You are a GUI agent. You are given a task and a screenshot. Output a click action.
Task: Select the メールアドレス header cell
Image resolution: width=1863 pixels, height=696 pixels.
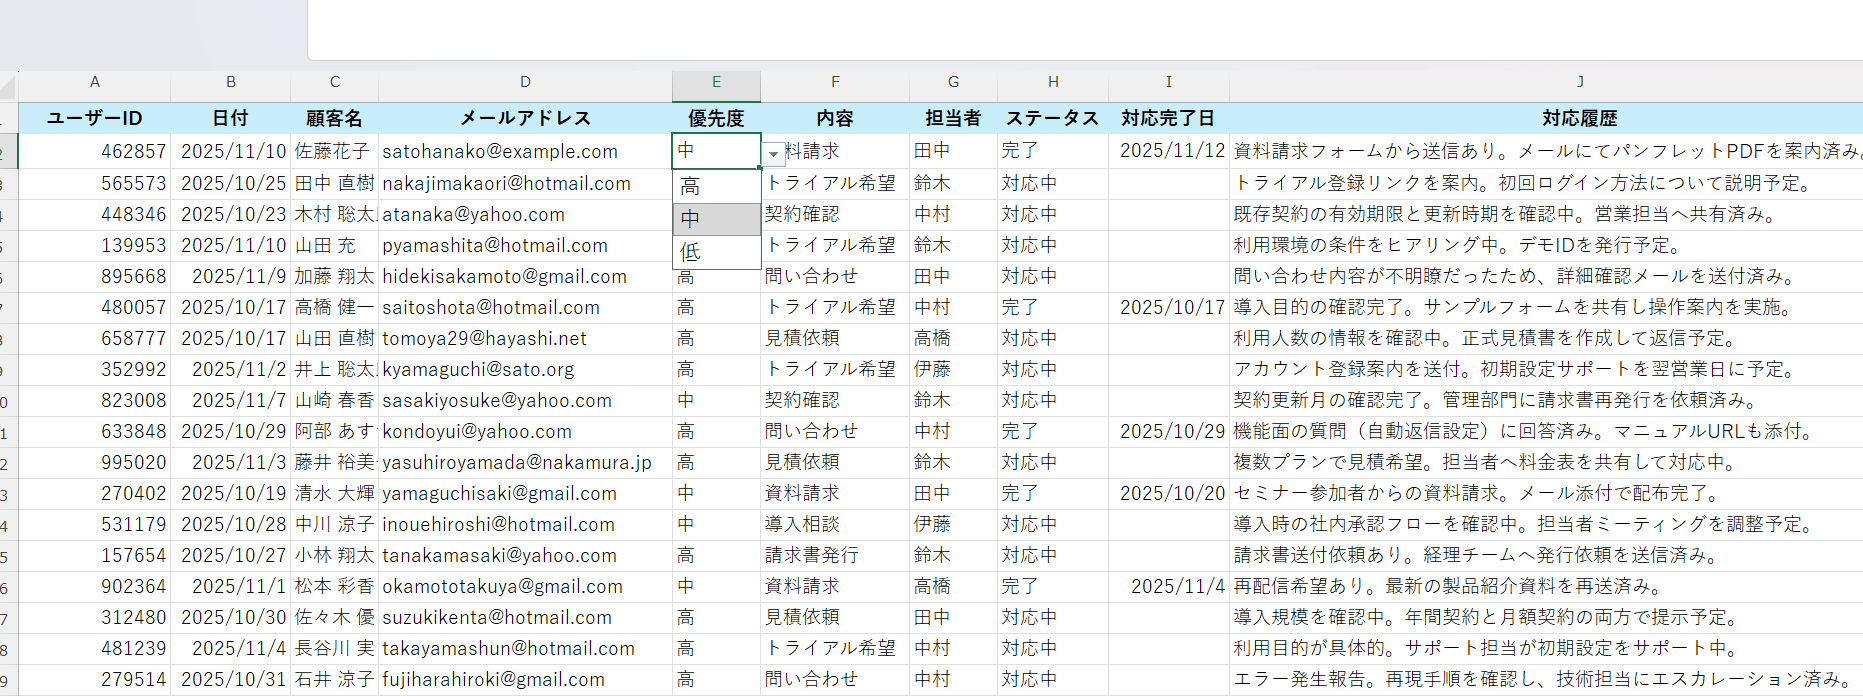click(x=525, y=118)
